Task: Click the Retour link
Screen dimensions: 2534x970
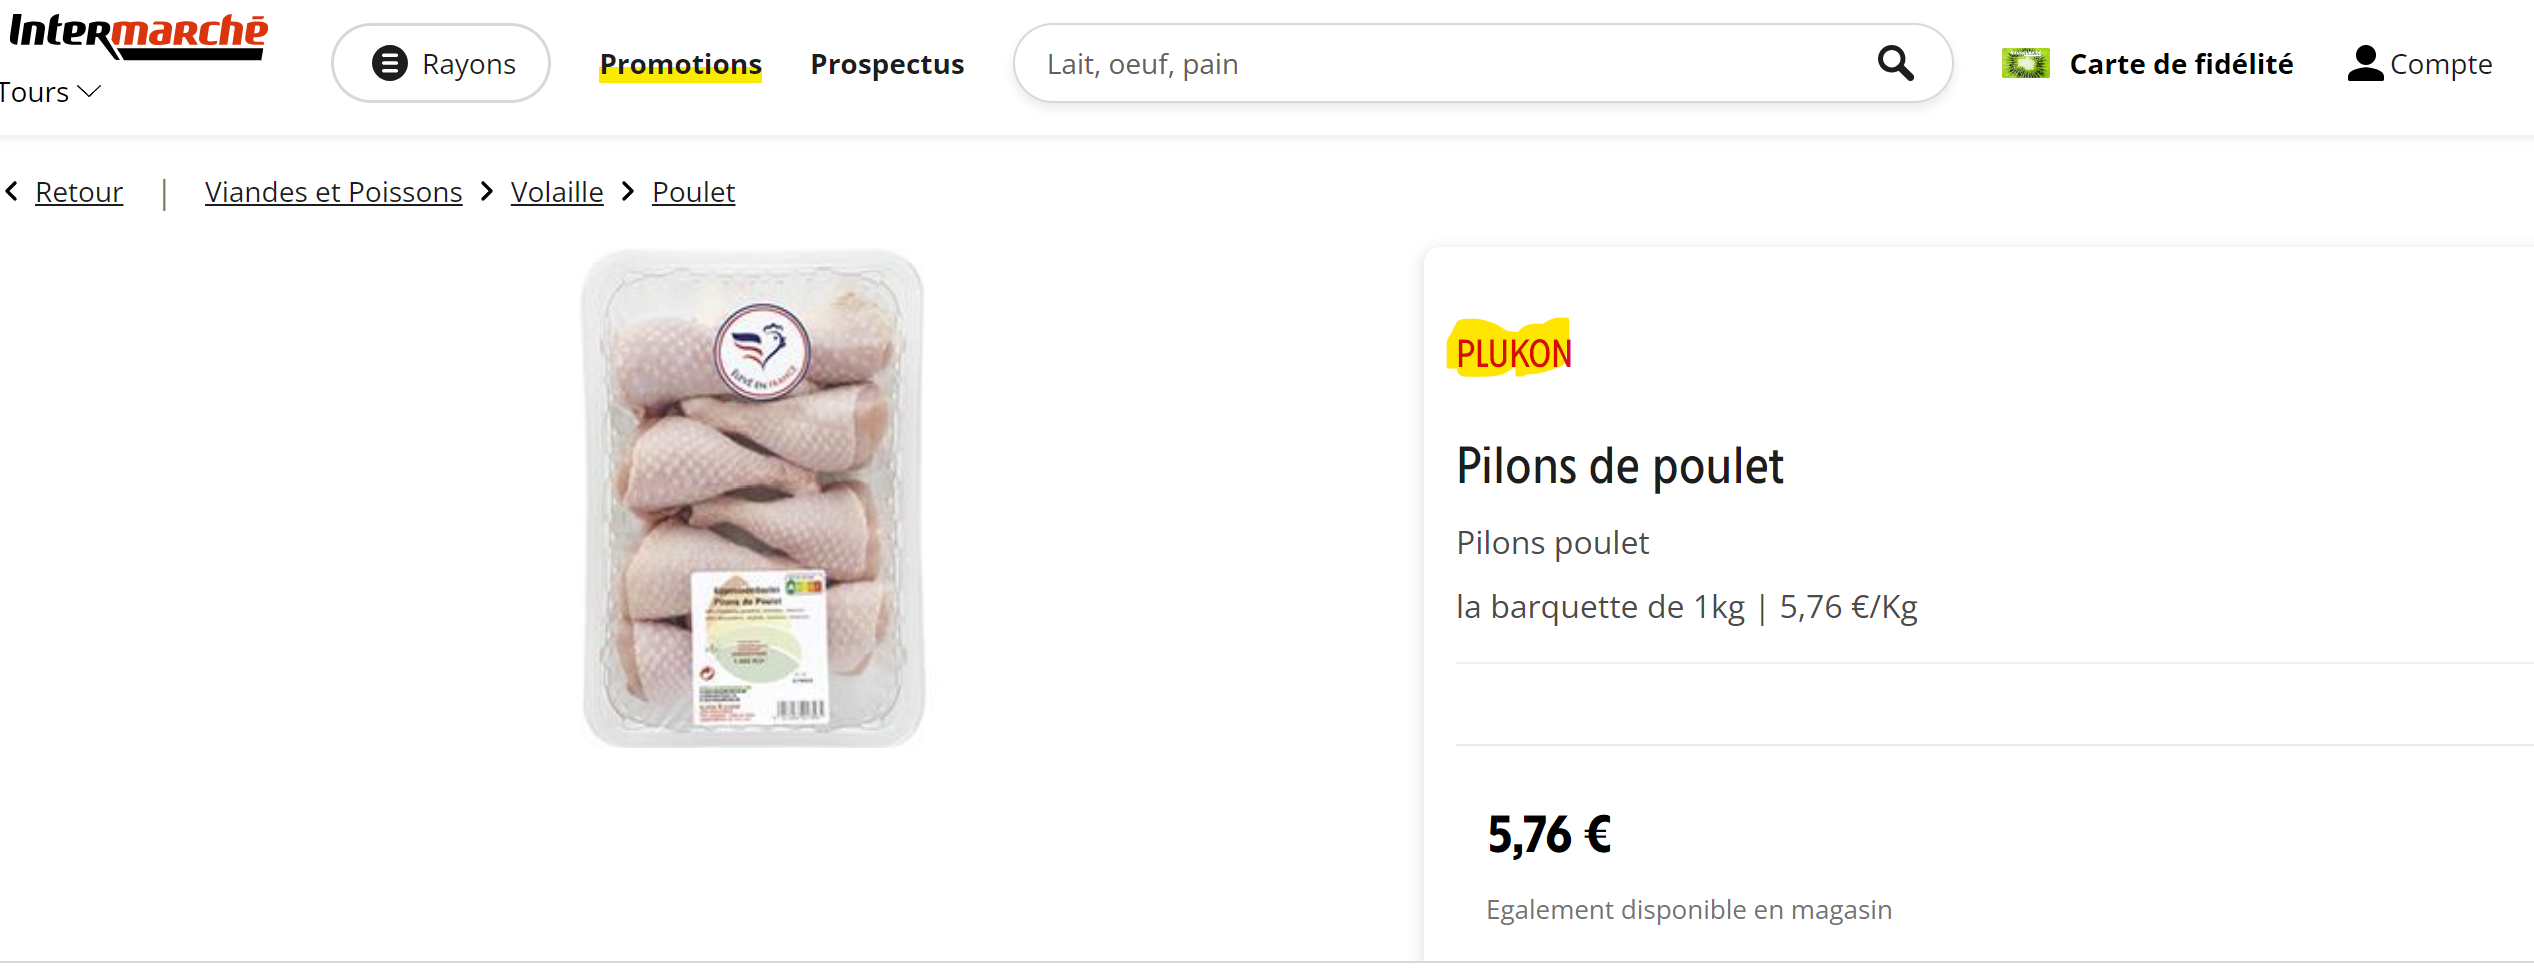Action: [x=79, y=192]
